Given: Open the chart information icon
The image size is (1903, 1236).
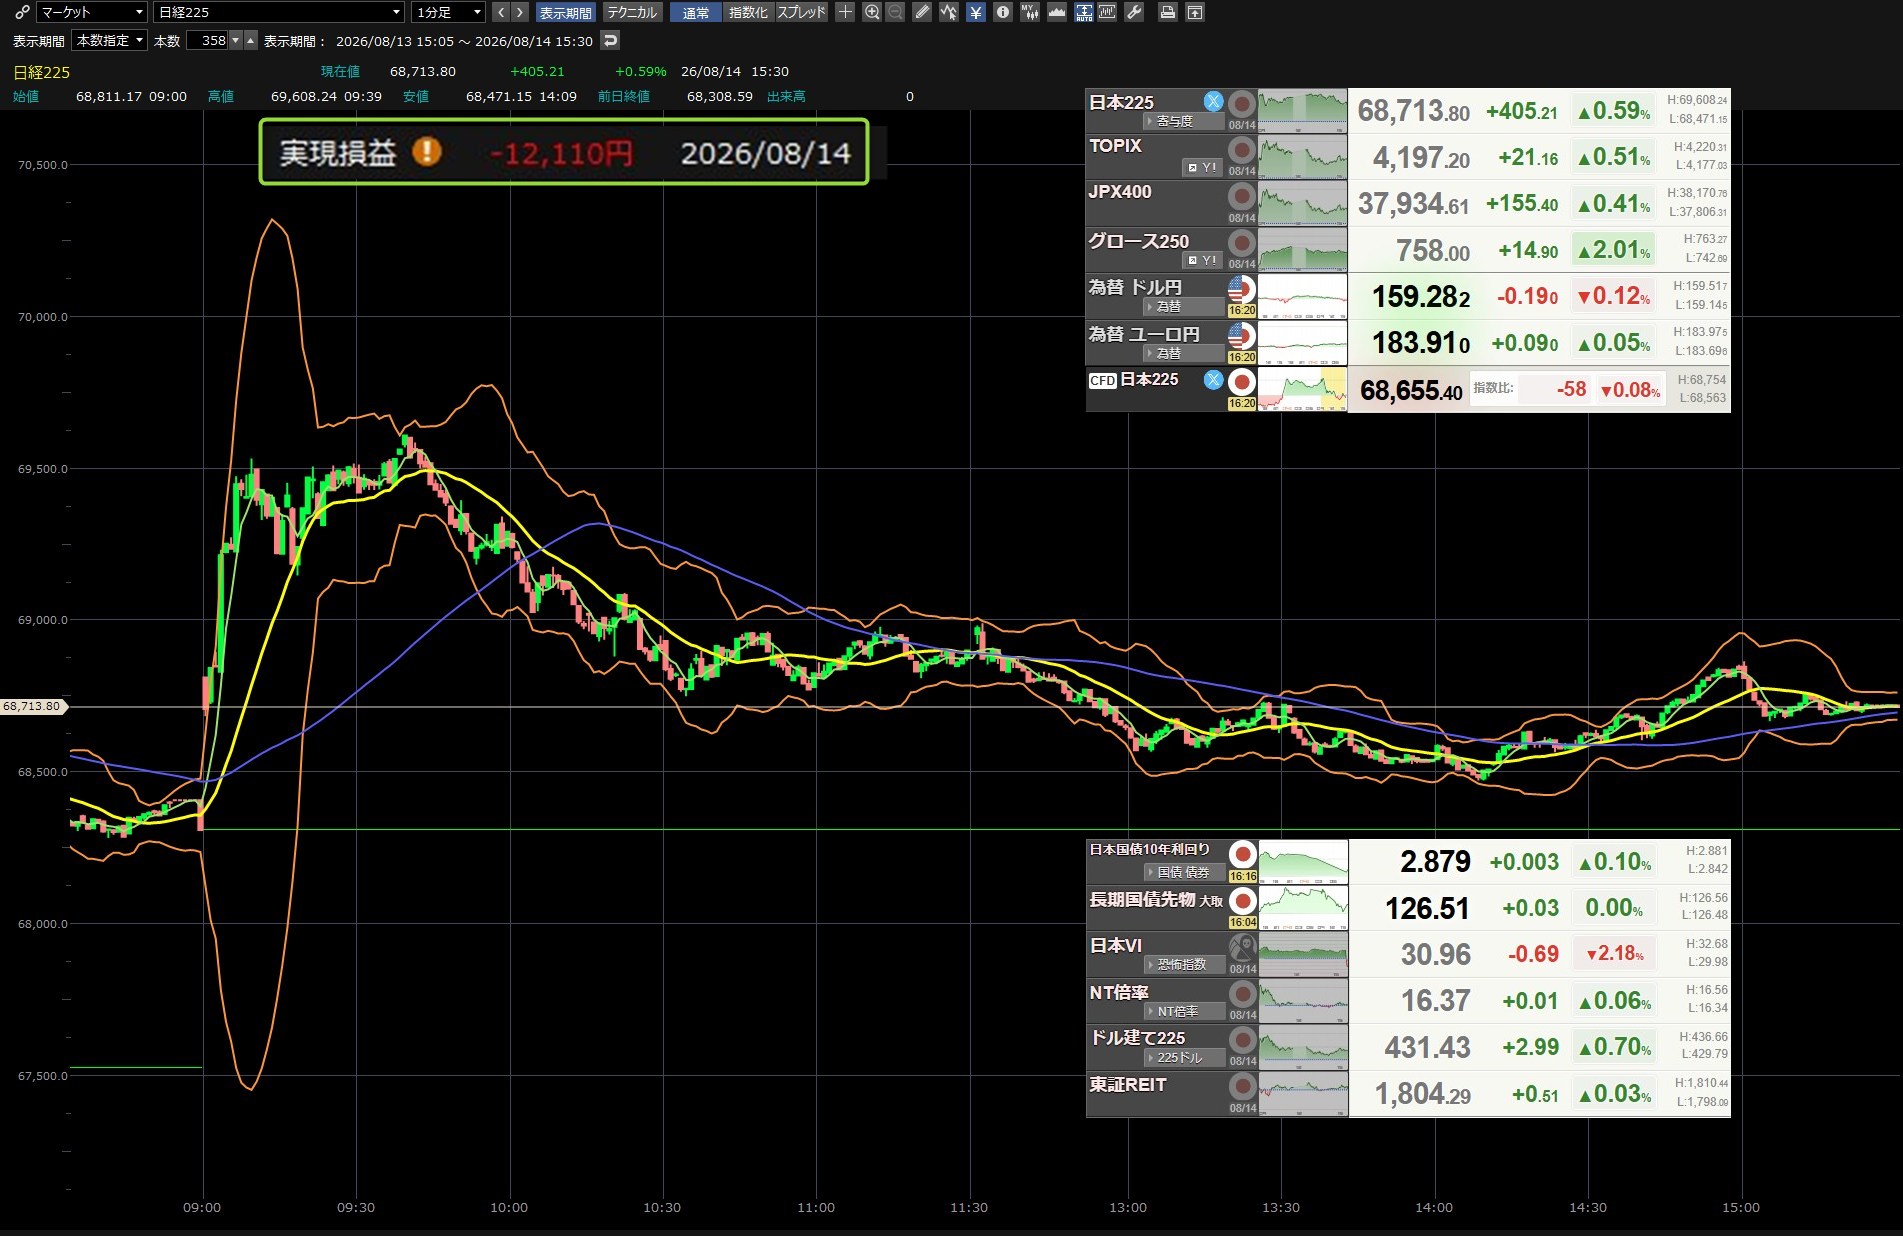Looking at the screenshot, I should coord(1003,12).
